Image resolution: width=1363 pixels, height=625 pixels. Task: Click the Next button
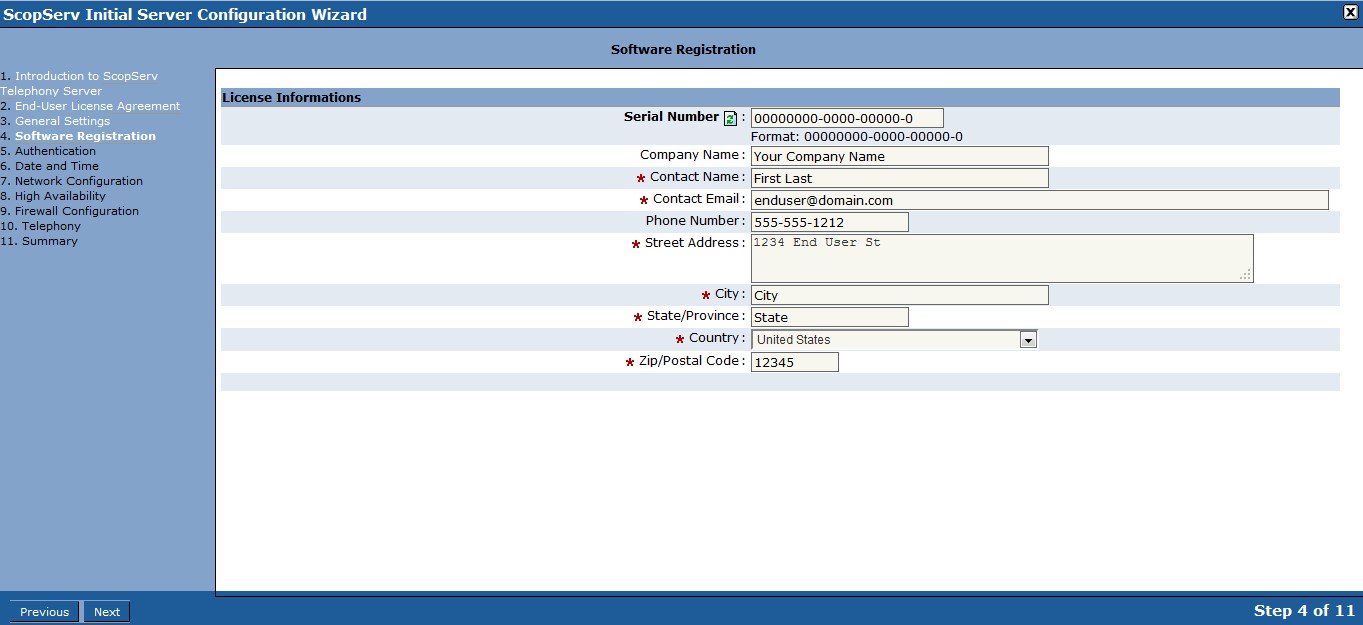[x=107, y=612]
